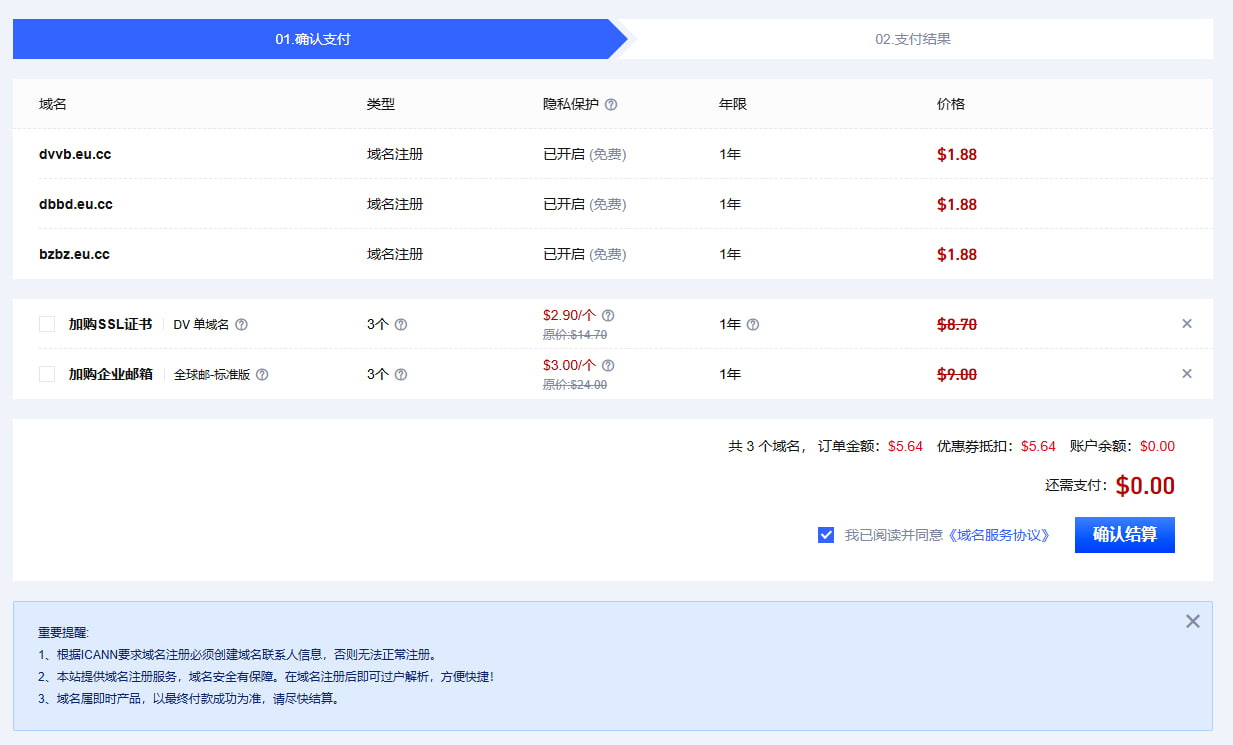Image resolution: width=1233 pixels, height=745 pixels.
Task: Click 年限 column header
Action: point(733,104)
